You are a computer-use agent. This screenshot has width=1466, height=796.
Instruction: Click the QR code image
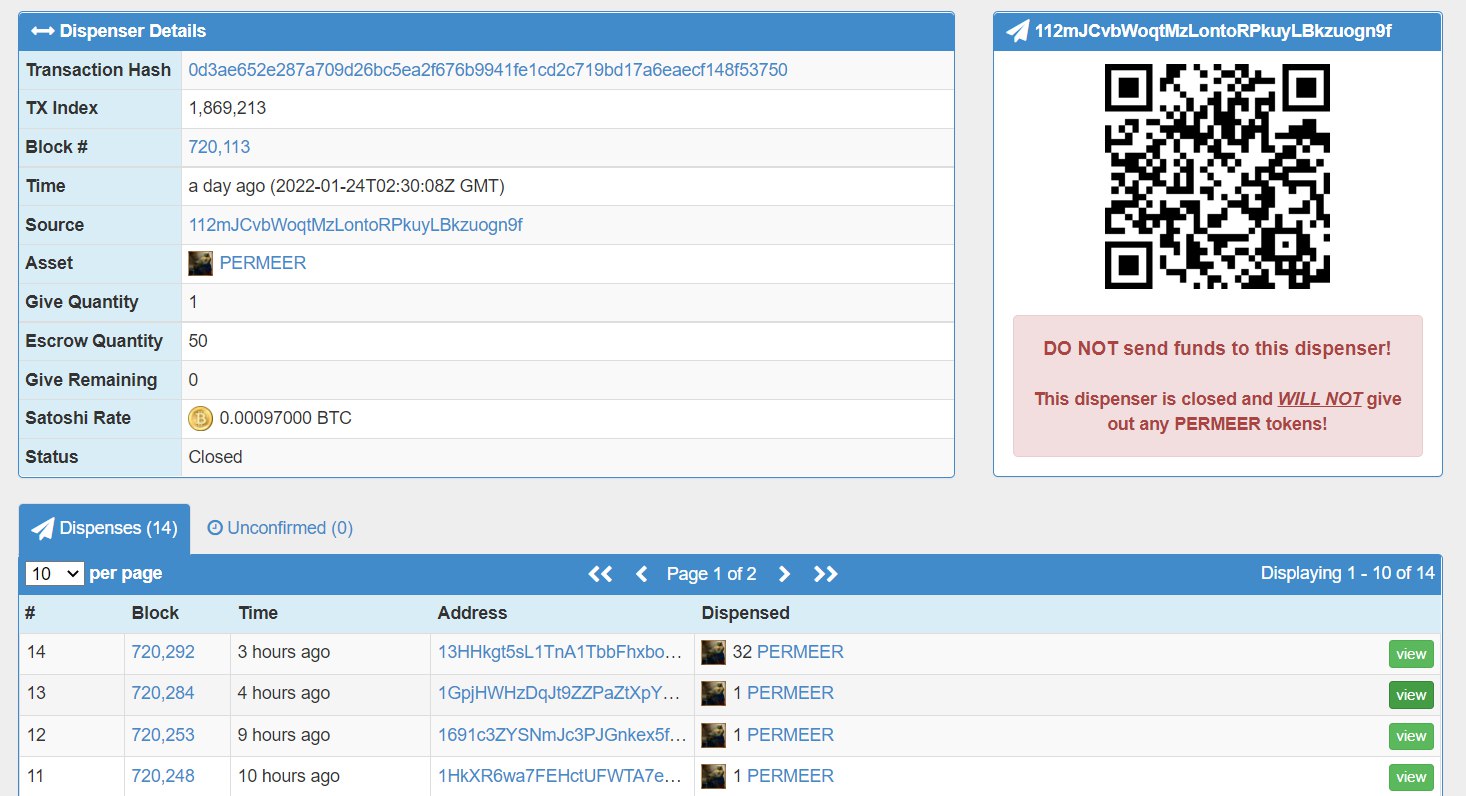point(1217,176)
